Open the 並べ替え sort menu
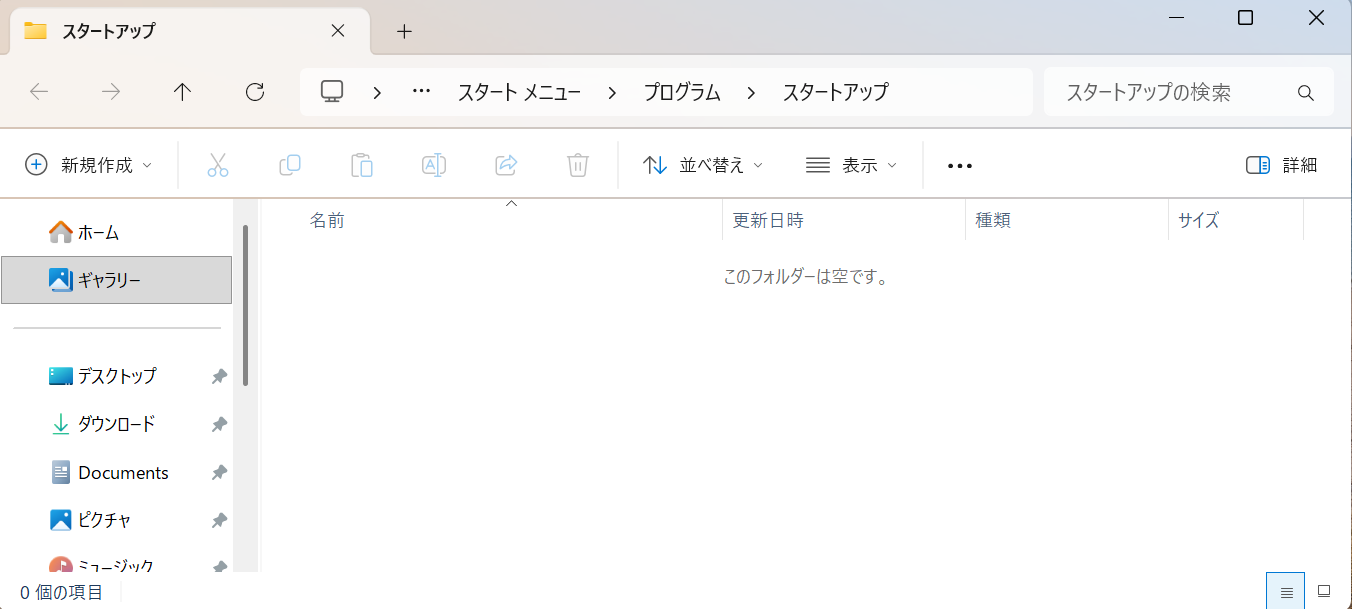 pos(703,165)
